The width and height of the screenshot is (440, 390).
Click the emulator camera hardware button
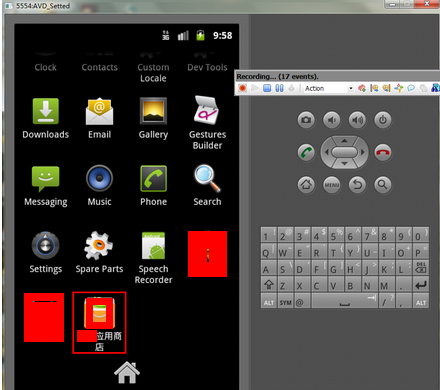click(306, 120)
